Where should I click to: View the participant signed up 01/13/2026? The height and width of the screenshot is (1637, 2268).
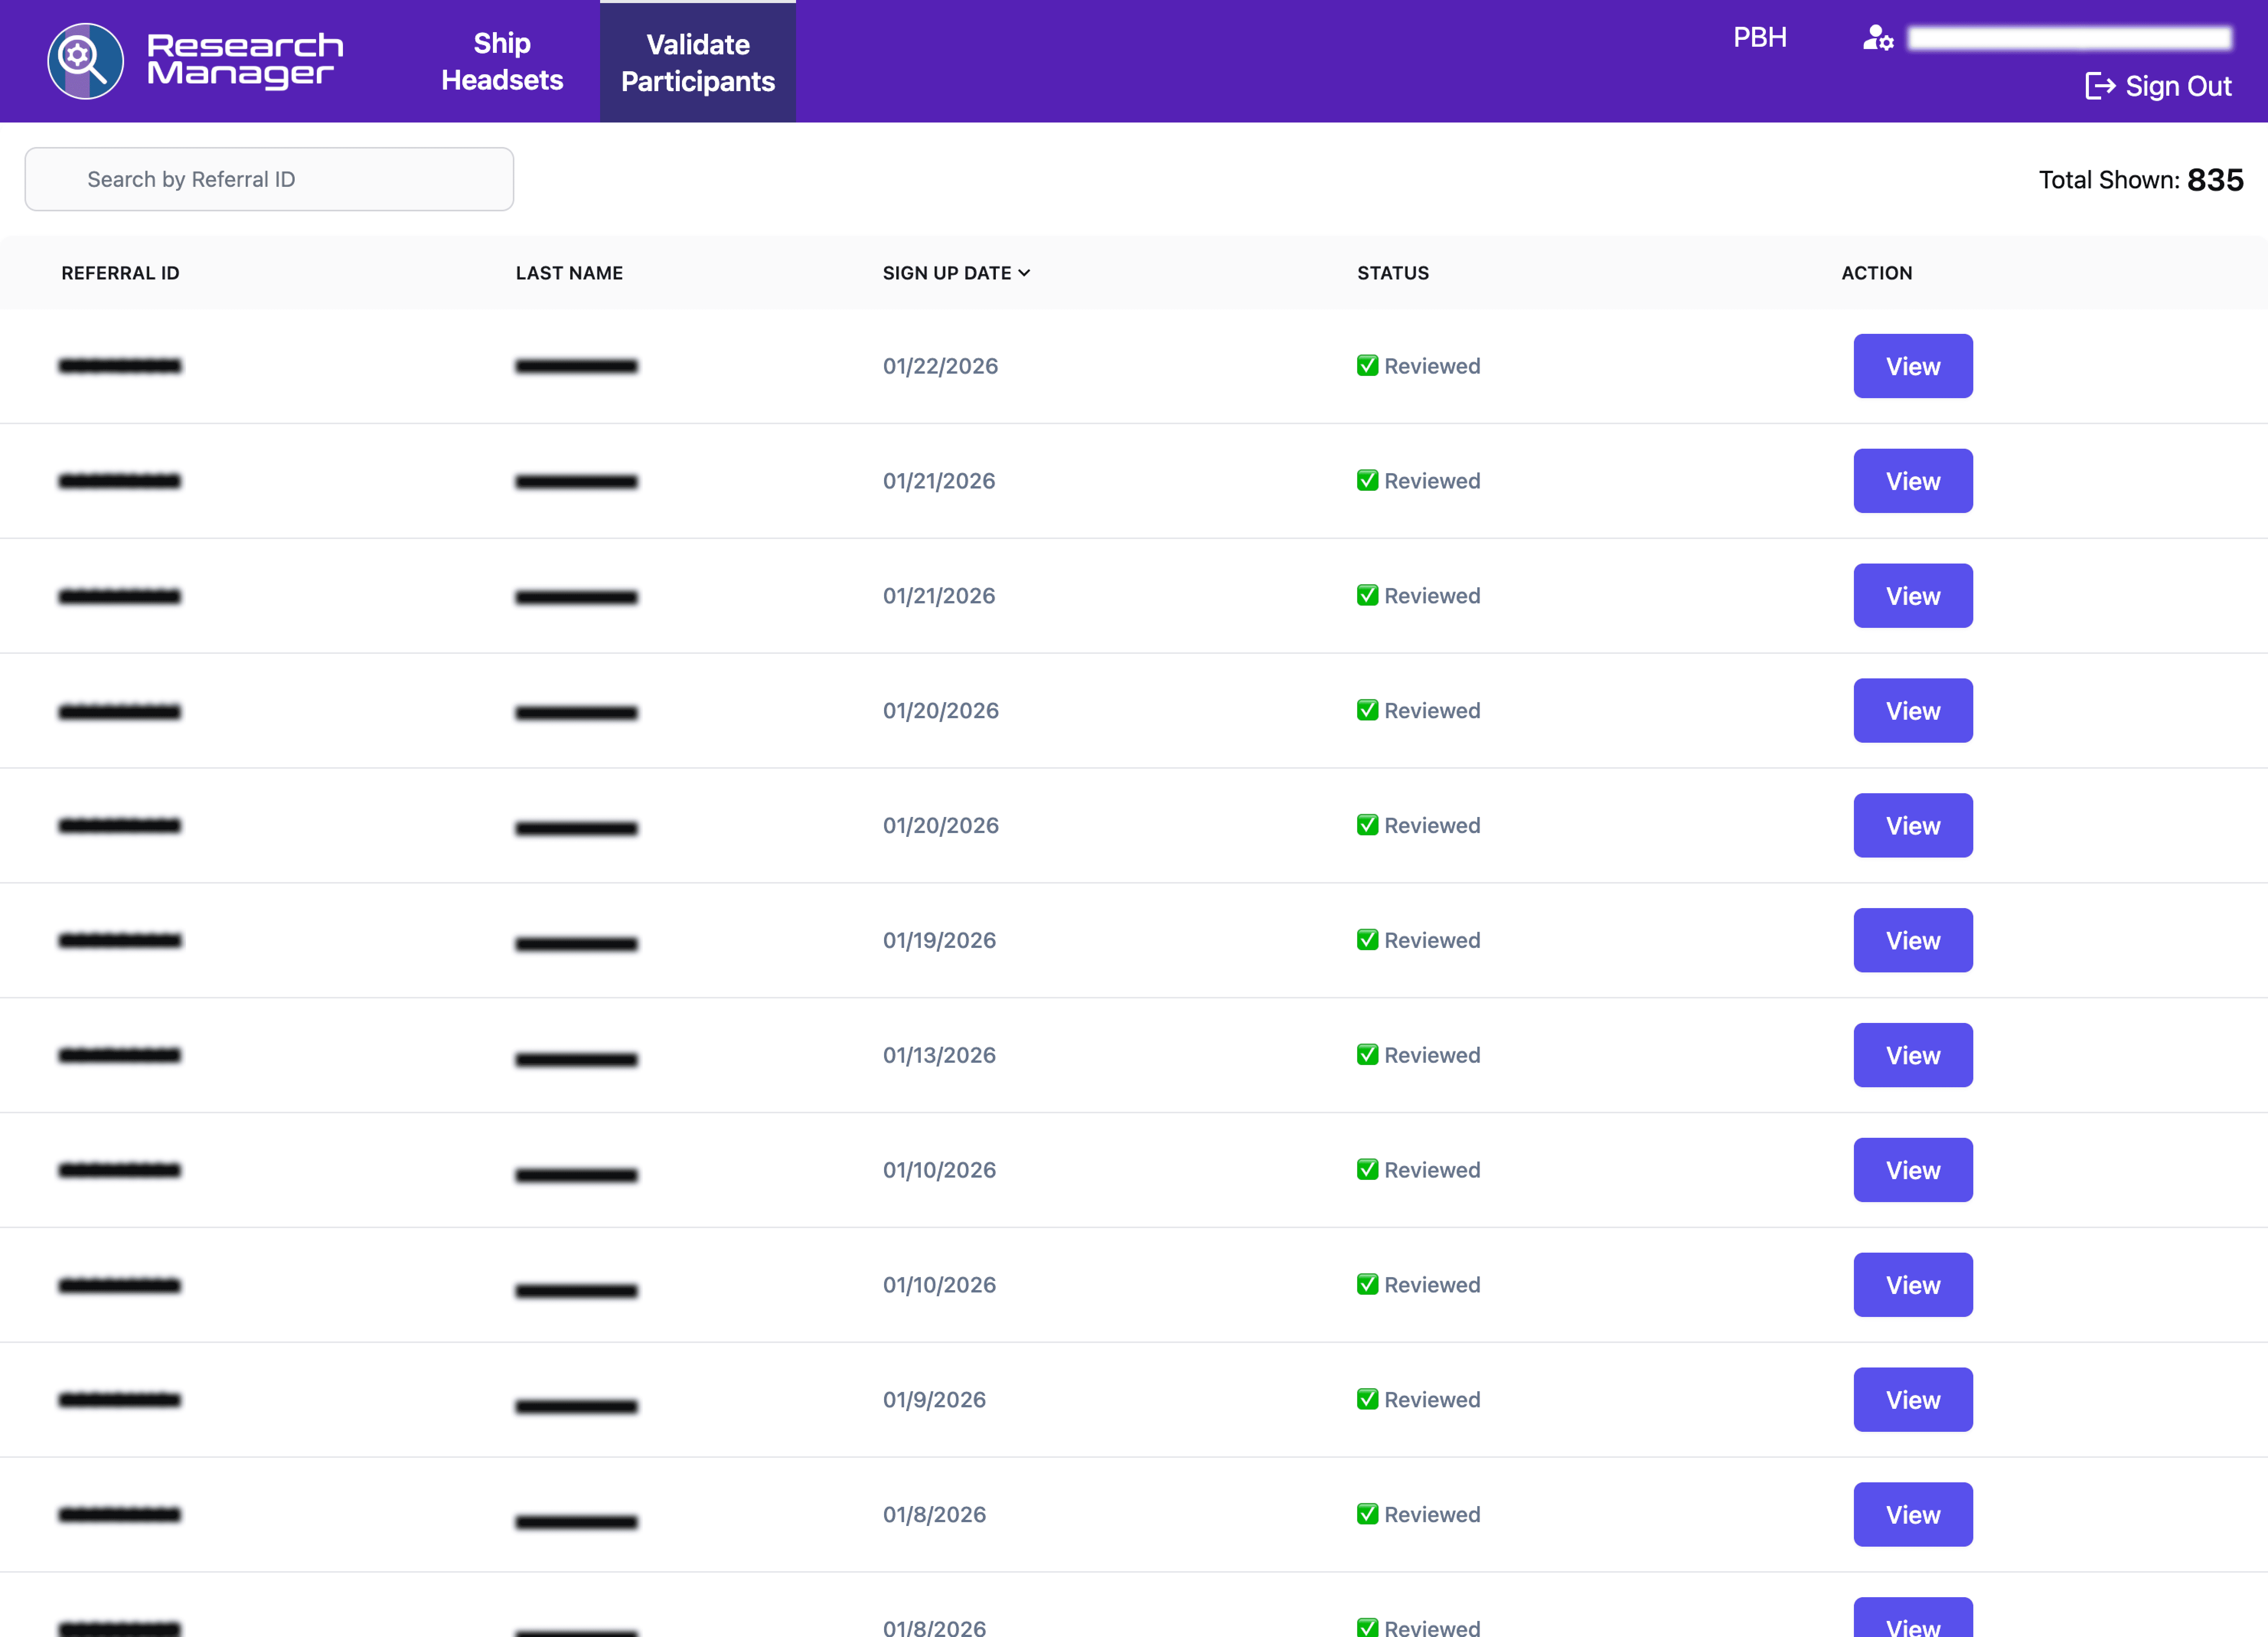coord(1912,1055)
